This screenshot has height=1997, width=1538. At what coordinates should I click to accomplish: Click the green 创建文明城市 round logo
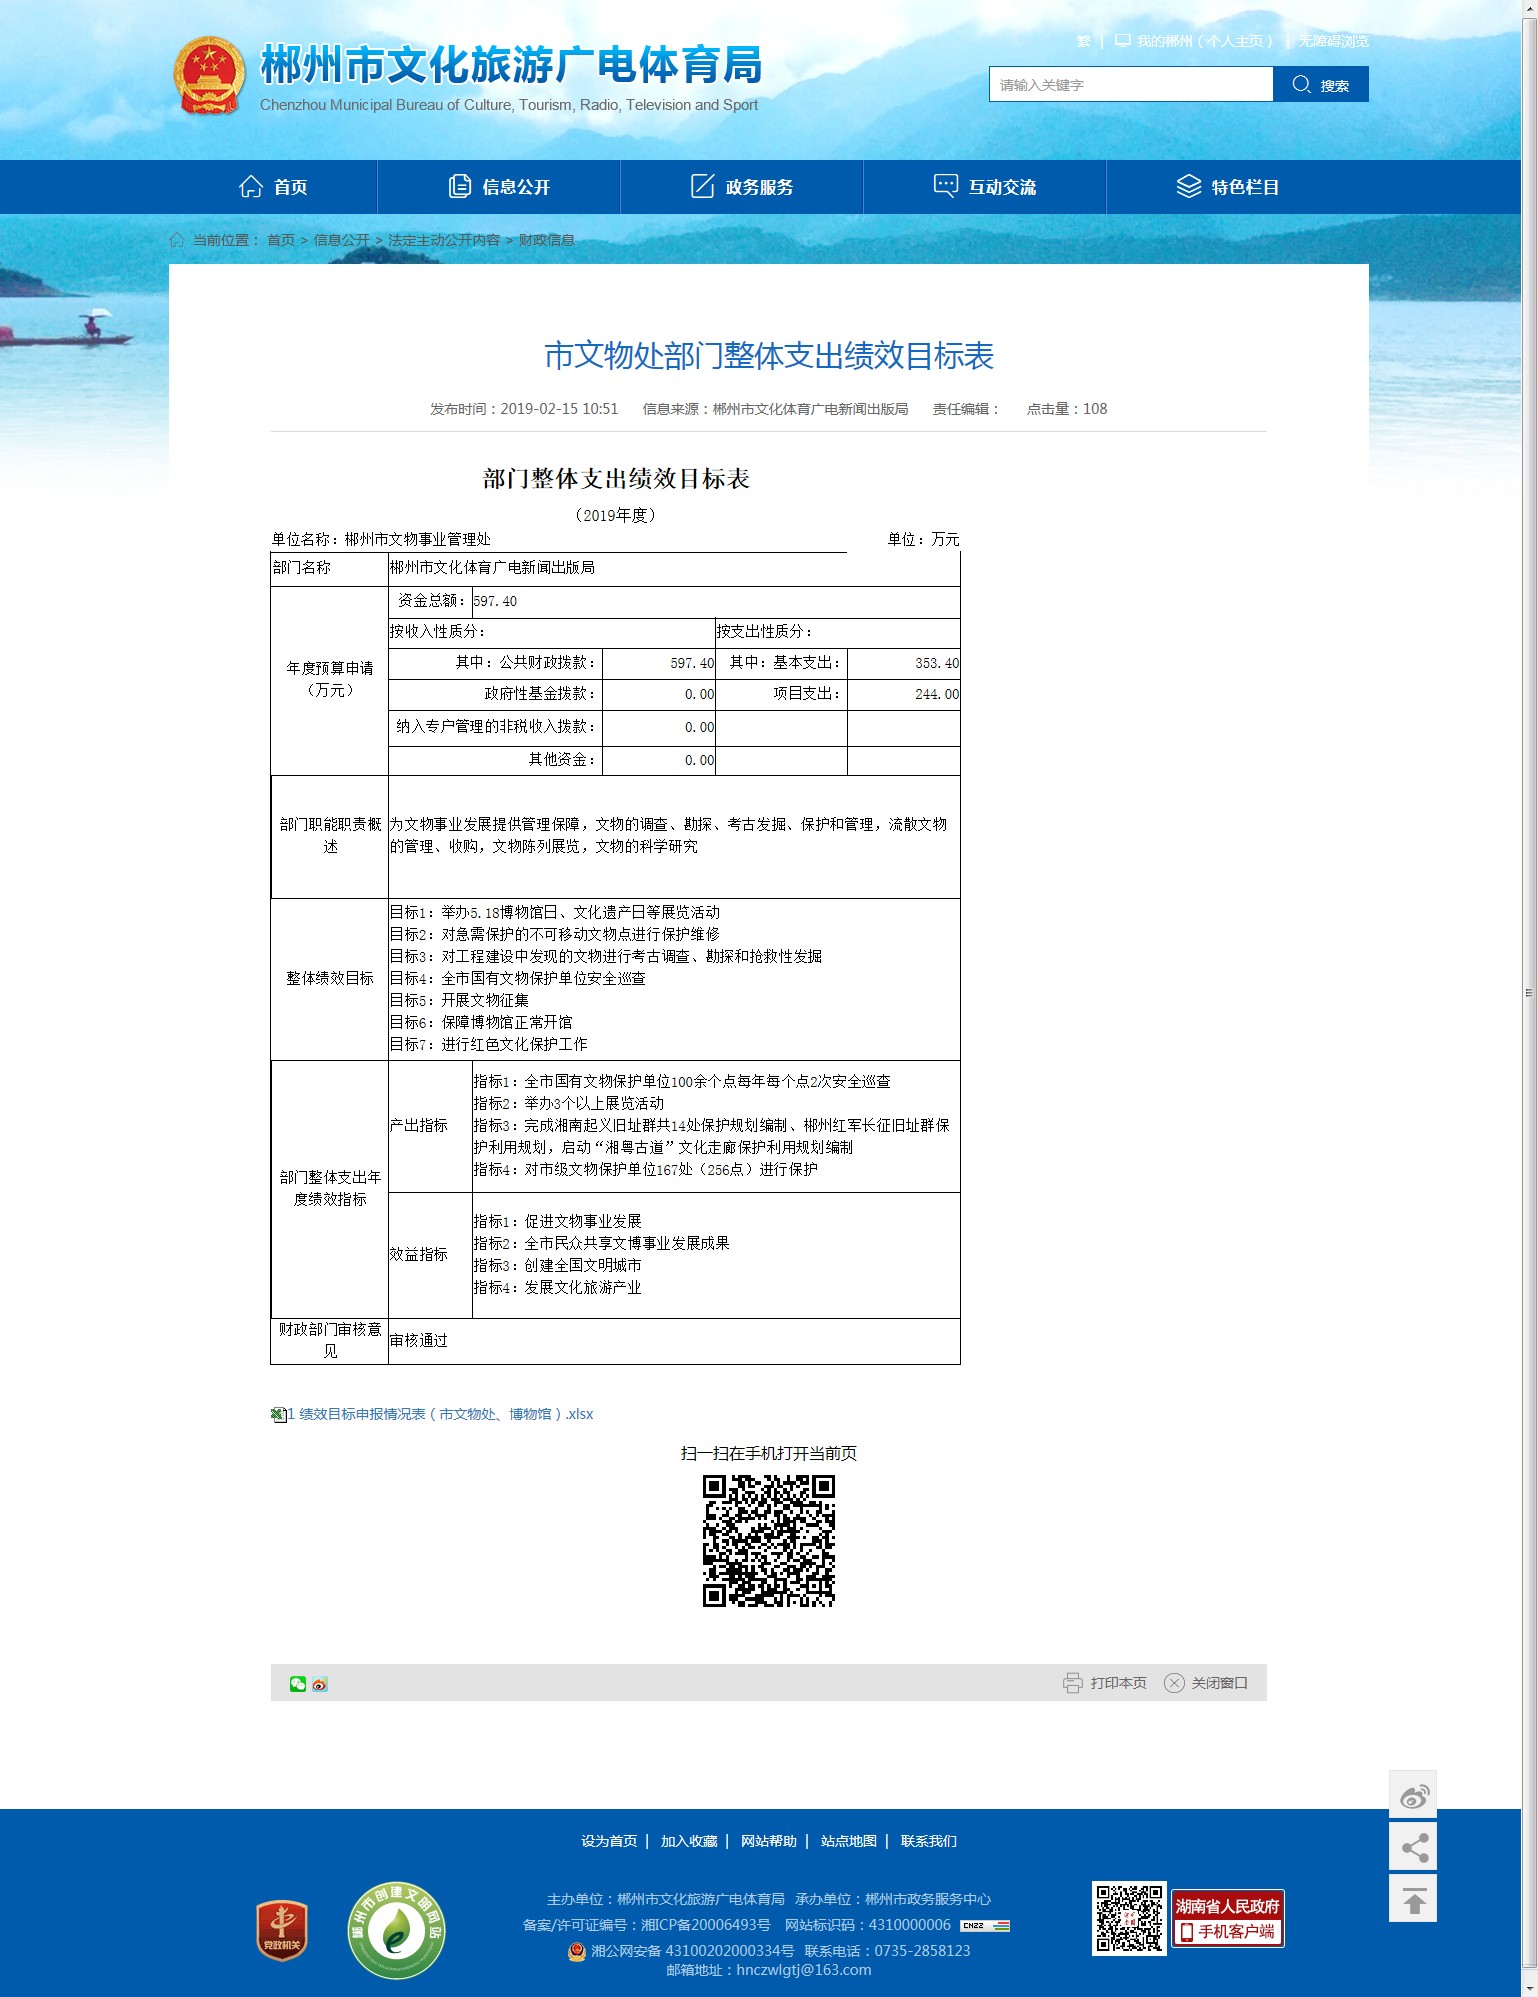[x=396, y=1930]
